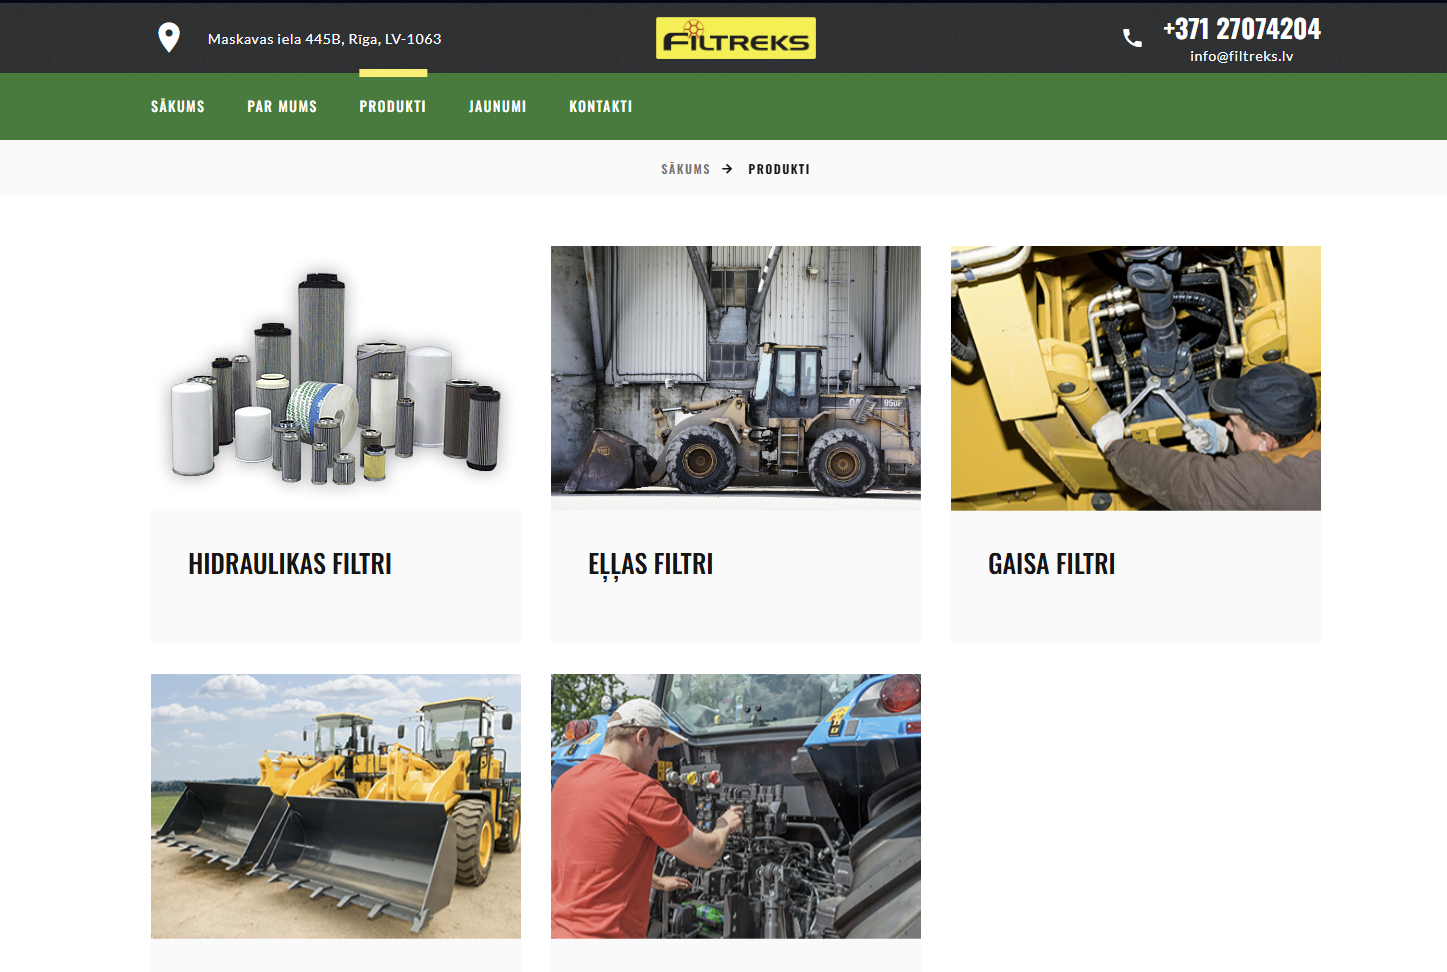This screenshot has width=1447, height=972.
Task: Click the wheel loader by warehouse photo
Action: (x=735, y=378)
